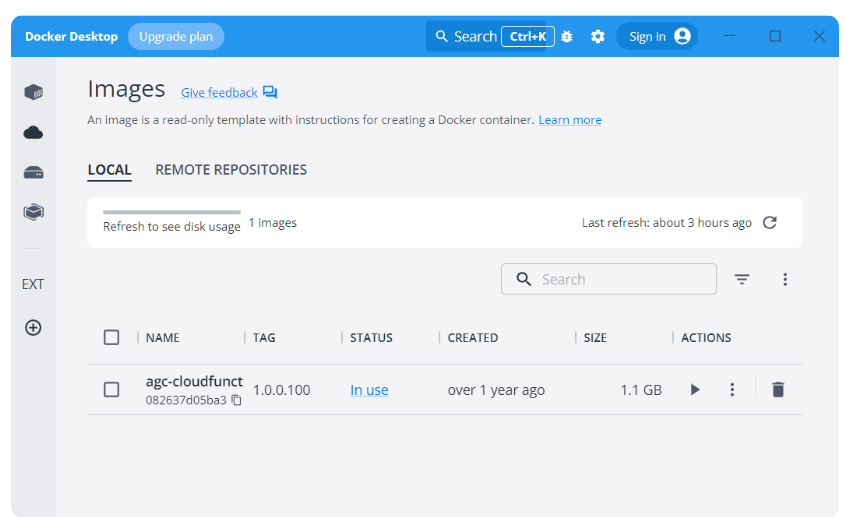Switch to the LOCAL tab
Screen dimensions: 852x517
[109, 170]
